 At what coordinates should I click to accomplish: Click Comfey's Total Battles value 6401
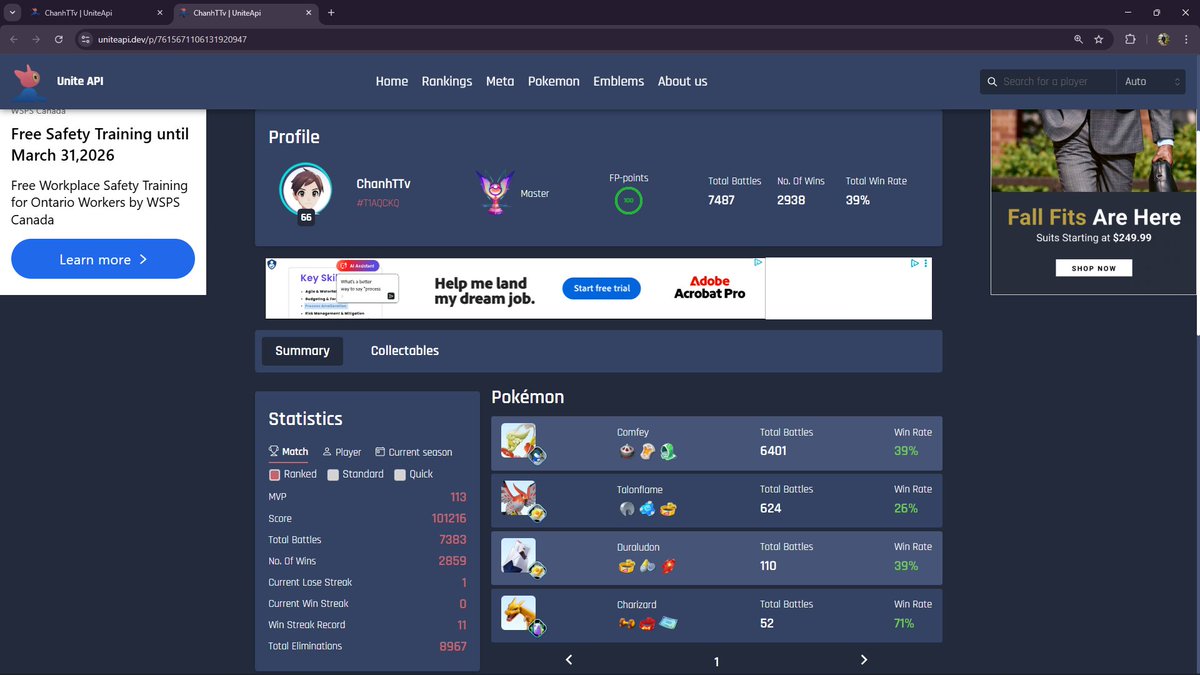773,451
